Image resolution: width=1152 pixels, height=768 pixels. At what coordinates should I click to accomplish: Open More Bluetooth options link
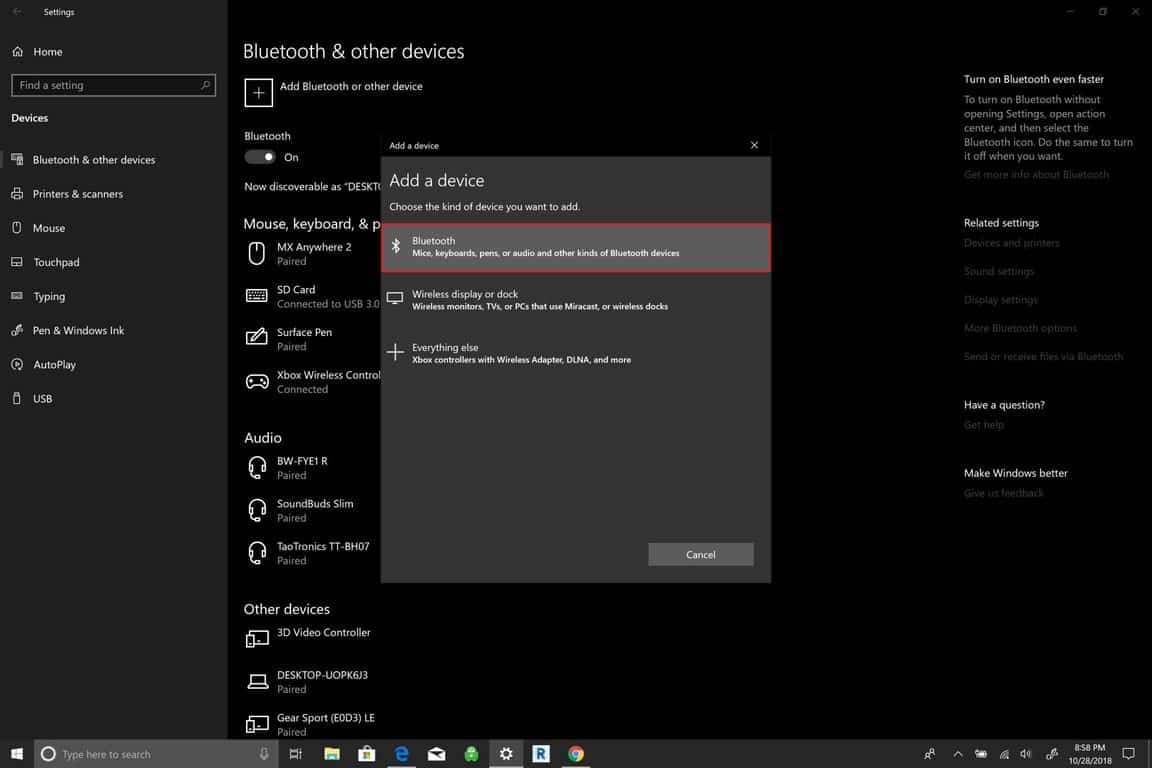click(x=1020, y=328)
